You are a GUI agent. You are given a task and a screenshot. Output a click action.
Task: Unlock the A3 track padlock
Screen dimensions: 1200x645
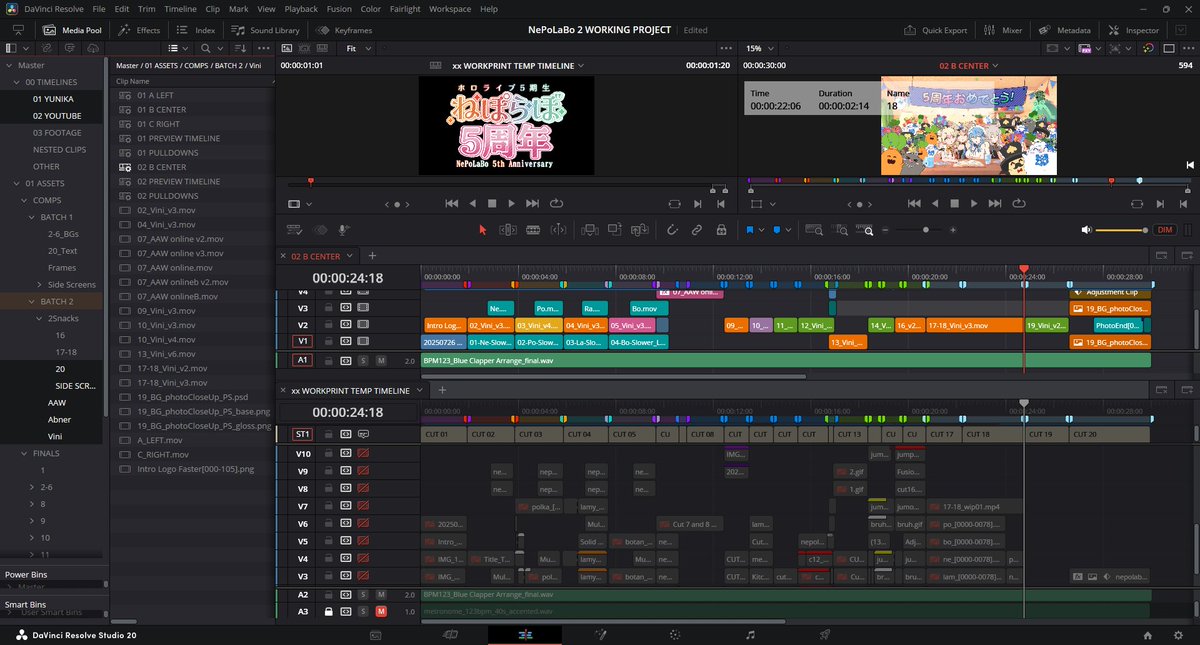(328, 611)
